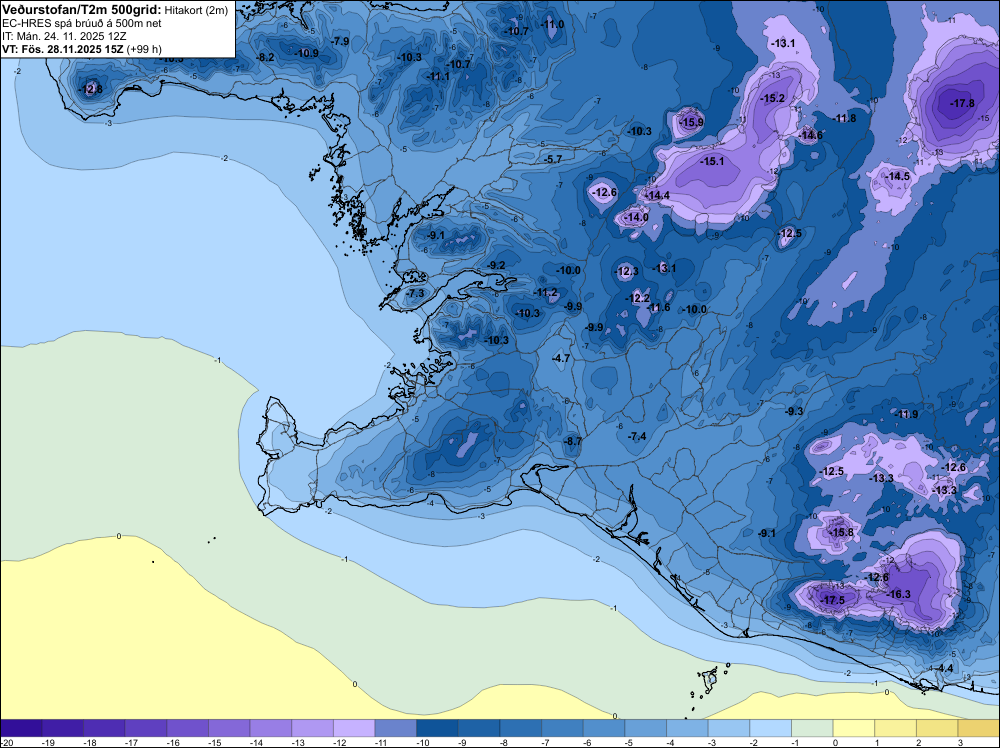
Task: Click the -14.0 temperature label
Action: (636, 217)
